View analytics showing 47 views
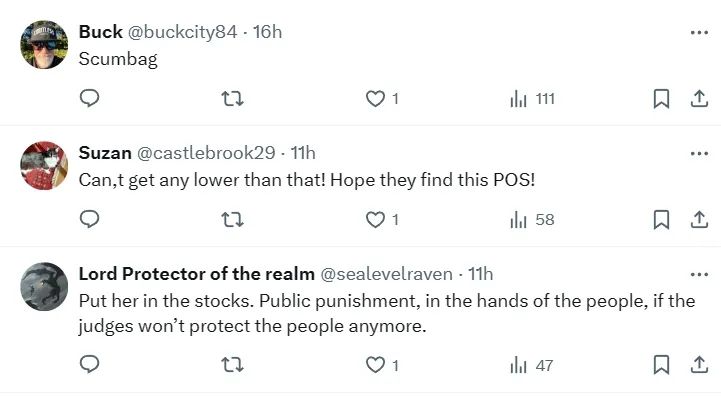The image size is (721, 396). (x=532, y=365)
